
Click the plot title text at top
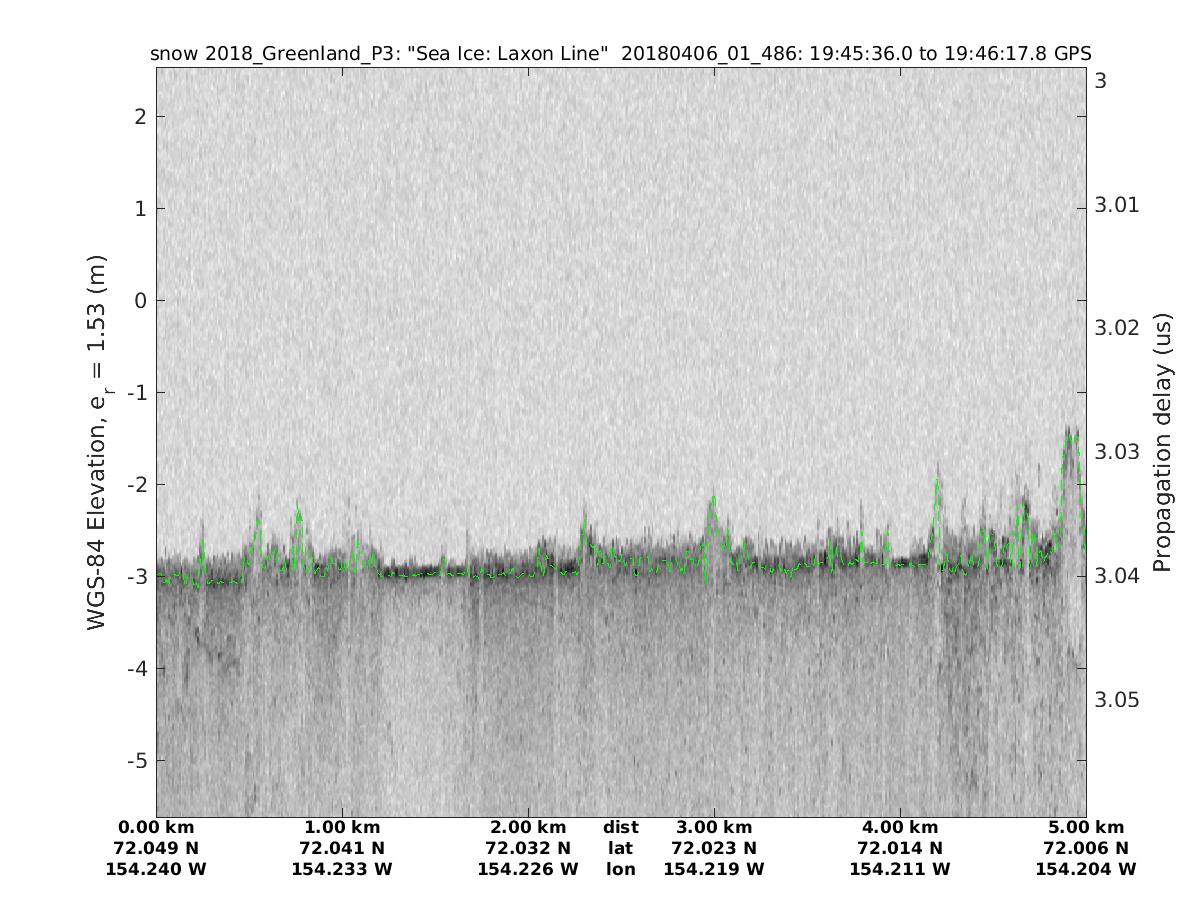point(620,53)
